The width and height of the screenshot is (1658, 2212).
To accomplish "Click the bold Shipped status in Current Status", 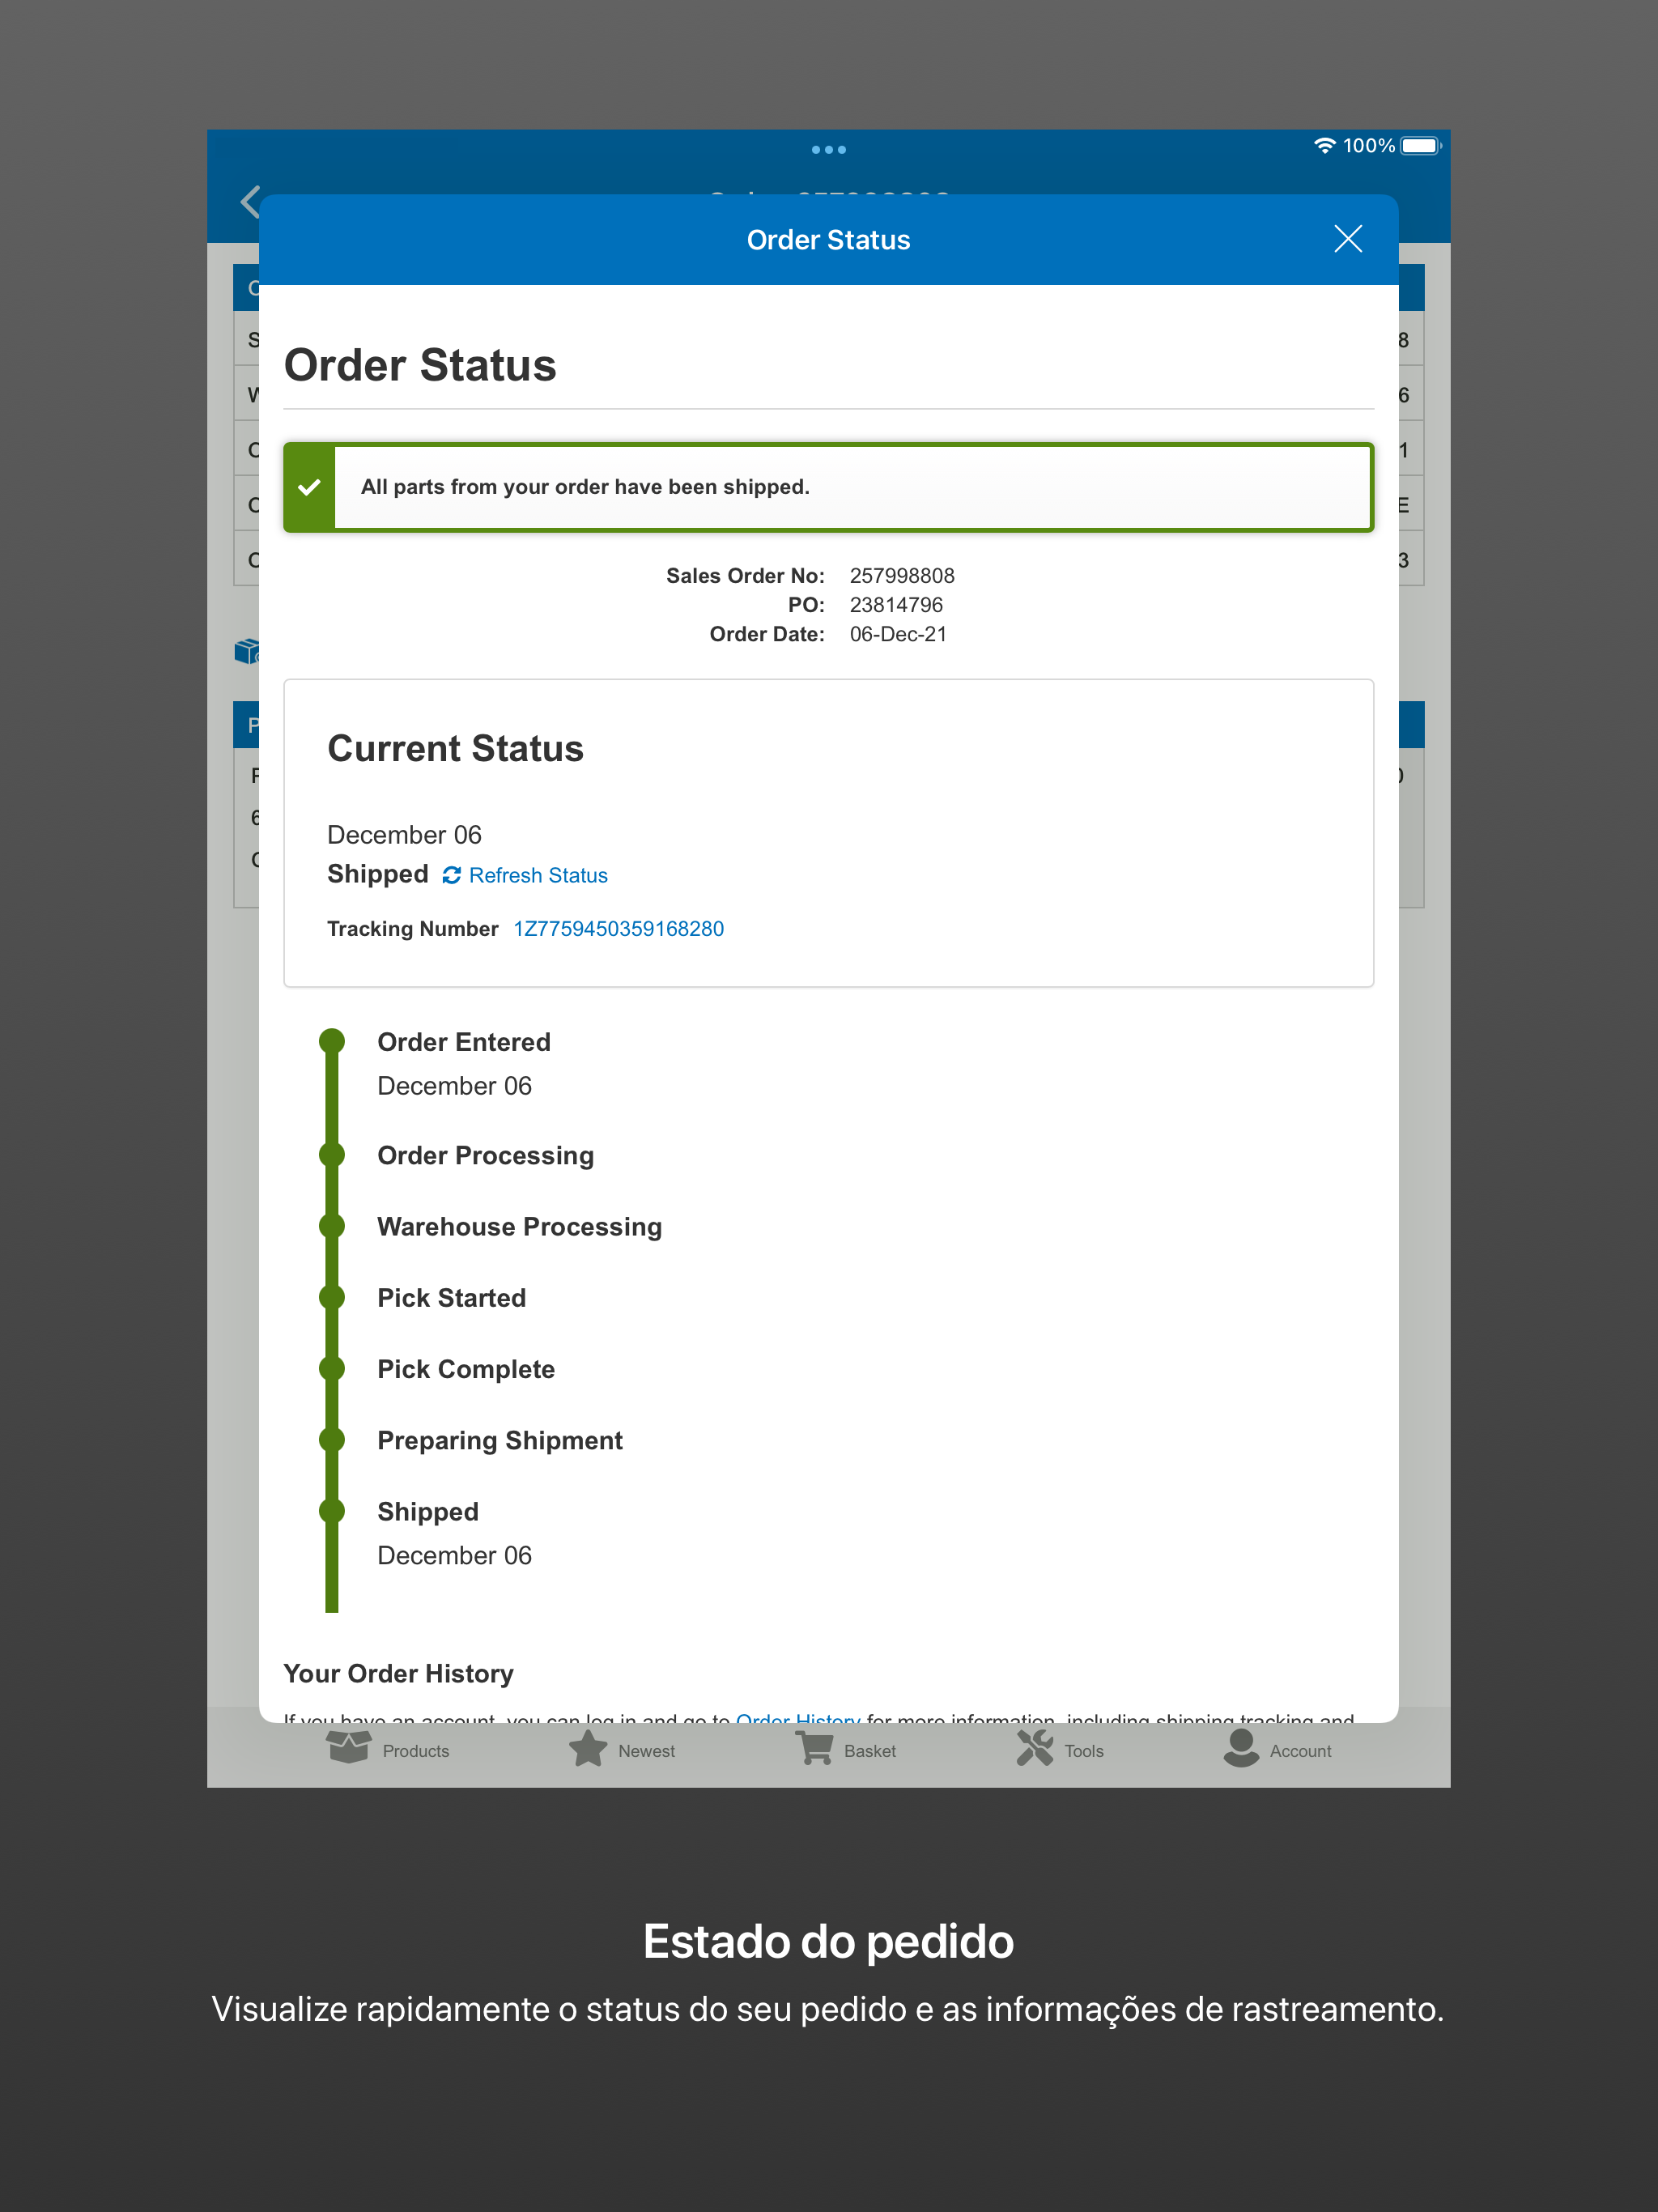I will click(x=378, y=874).
